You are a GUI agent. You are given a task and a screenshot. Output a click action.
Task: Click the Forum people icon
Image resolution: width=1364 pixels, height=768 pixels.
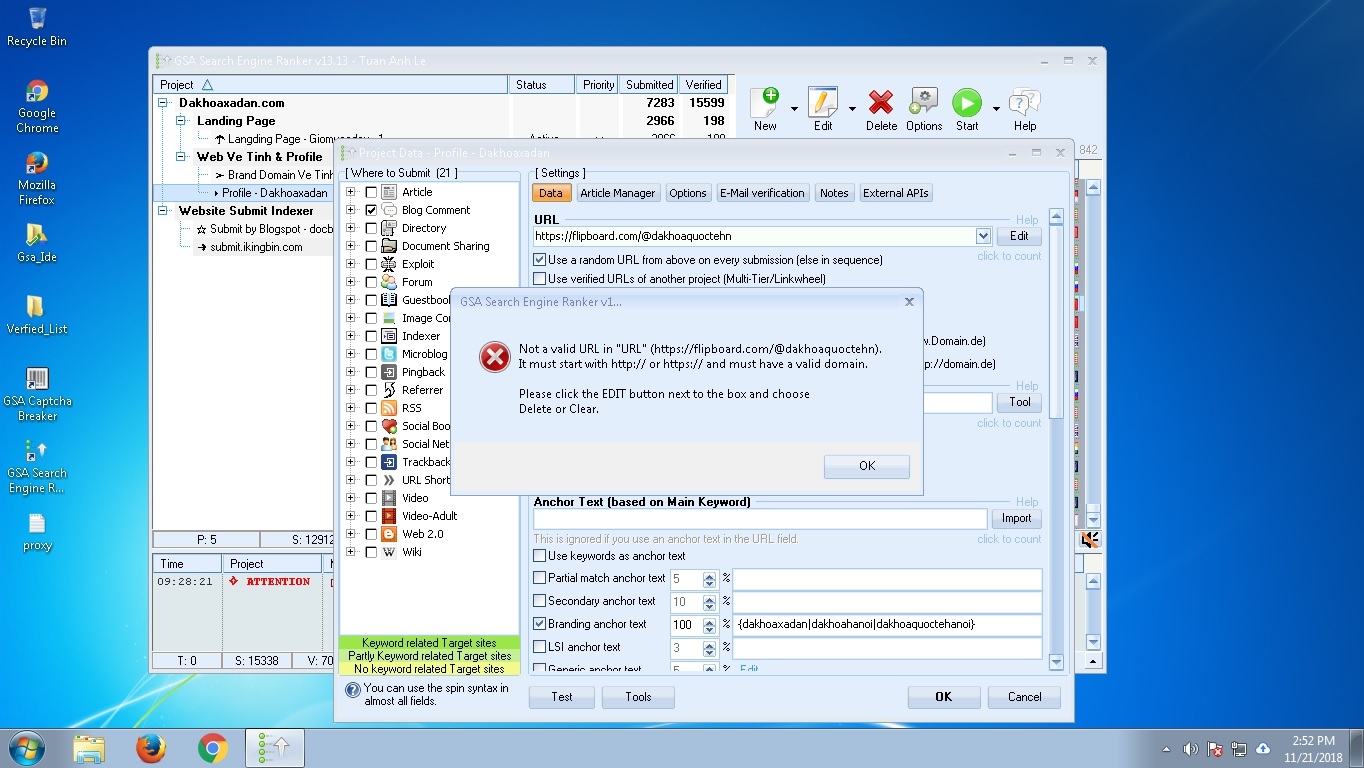pos(389,282)
